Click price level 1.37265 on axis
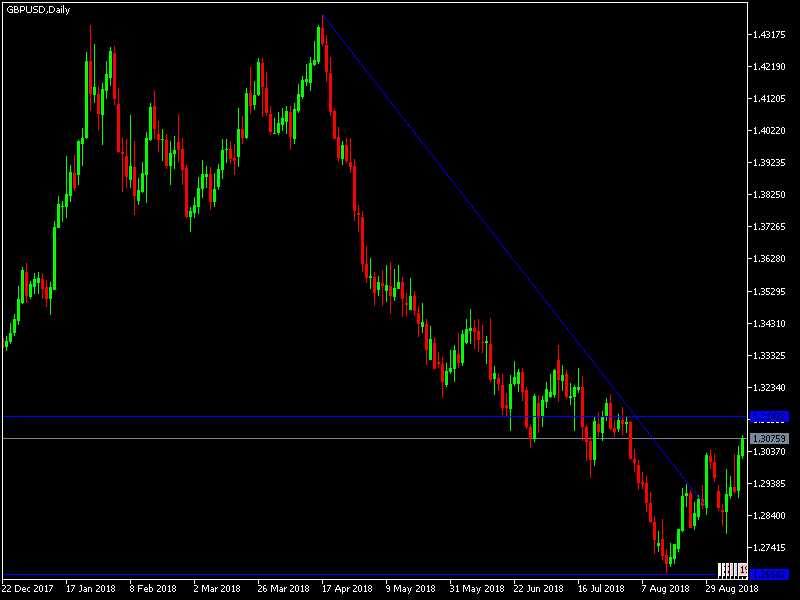Screen dimensions: 800x600 click(x=769, y=227)
